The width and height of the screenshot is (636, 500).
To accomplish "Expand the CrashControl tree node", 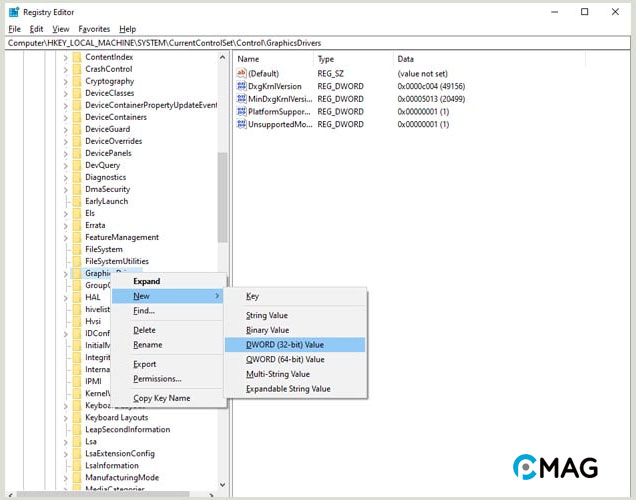I will click(x=66, y=69).
